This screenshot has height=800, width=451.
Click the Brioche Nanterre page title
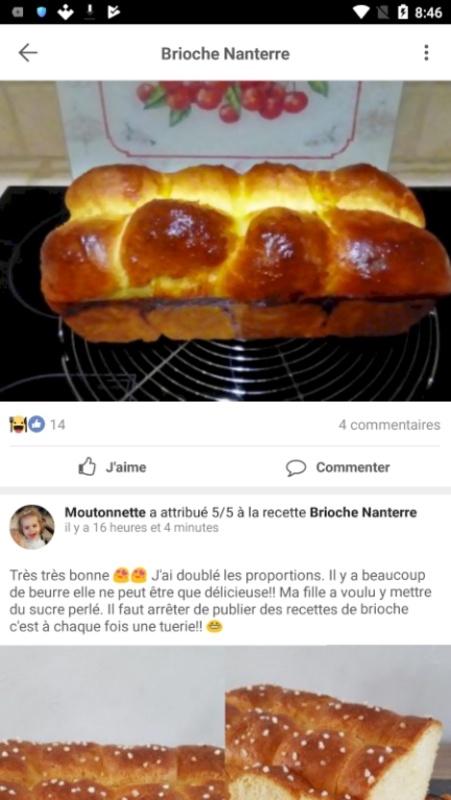(x=225, y=54)
